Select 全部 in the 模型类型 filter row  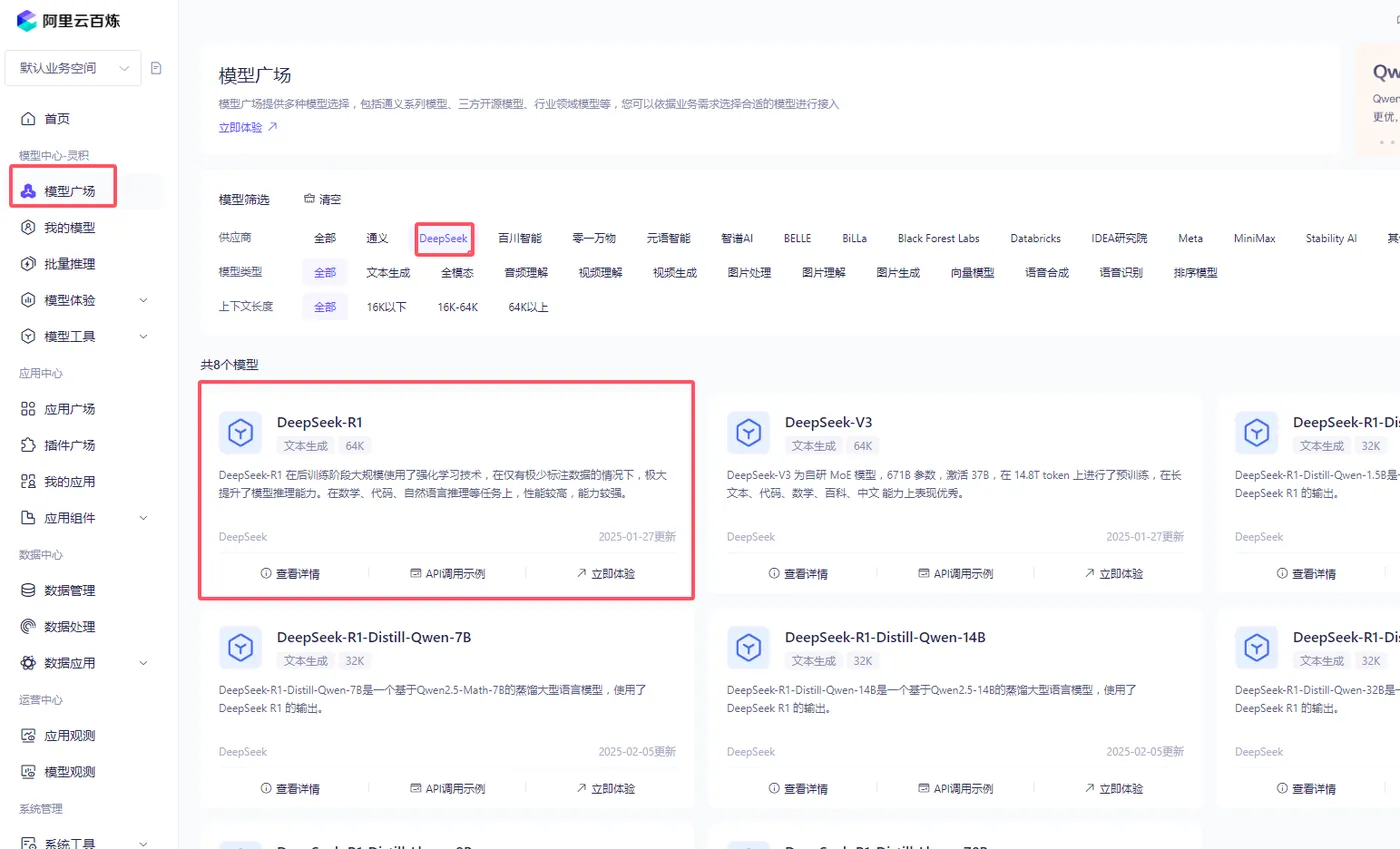tap(325, 272)
